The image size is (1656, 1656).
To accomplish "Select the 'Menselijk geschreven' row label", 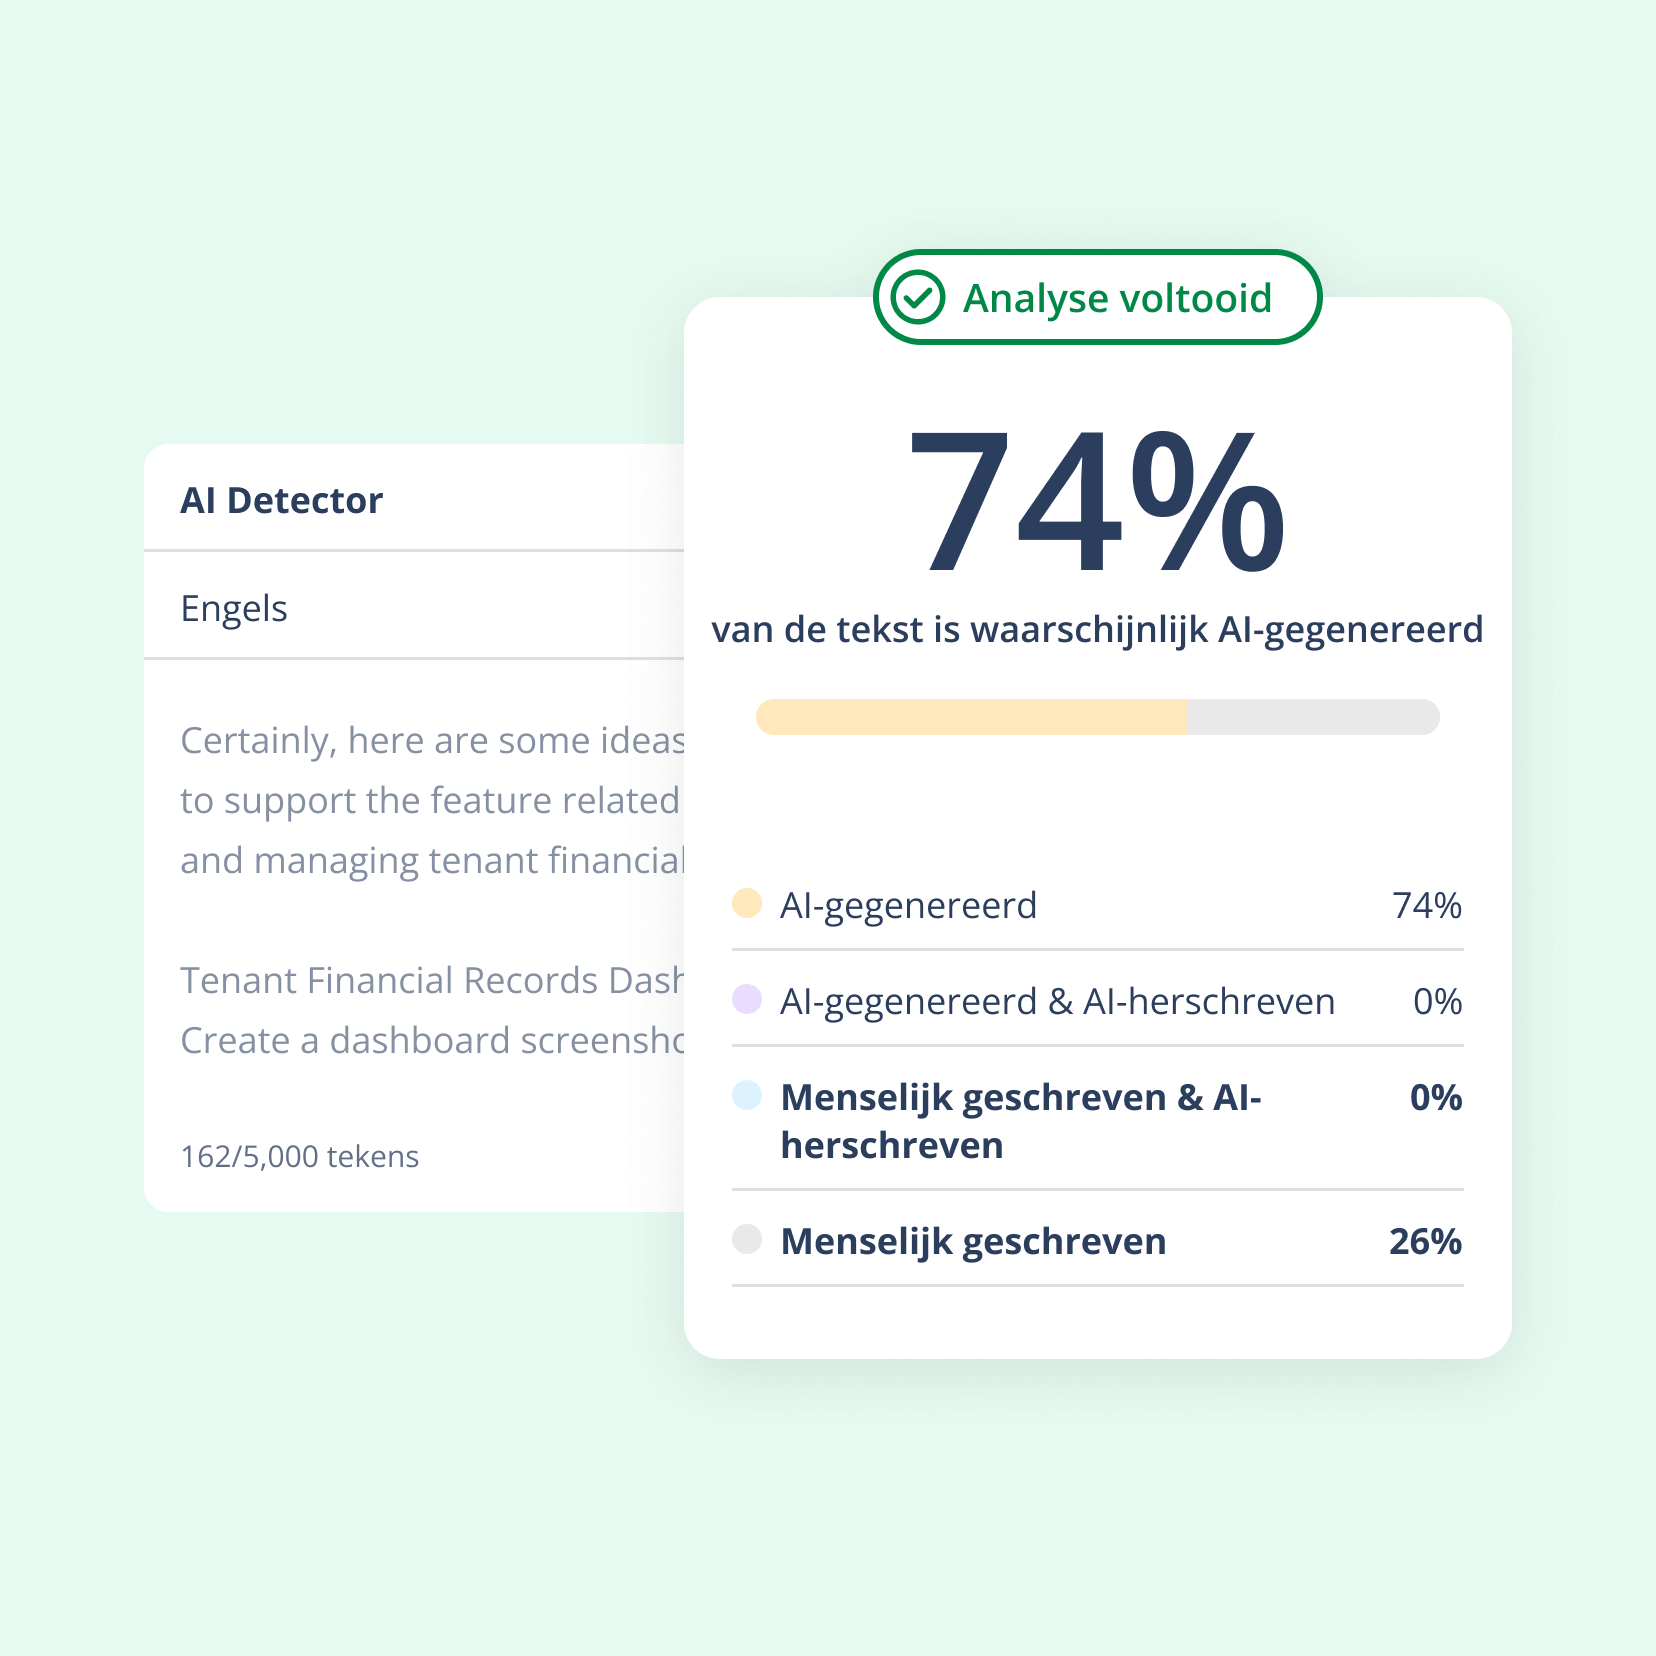I will tap(973, 1241).
